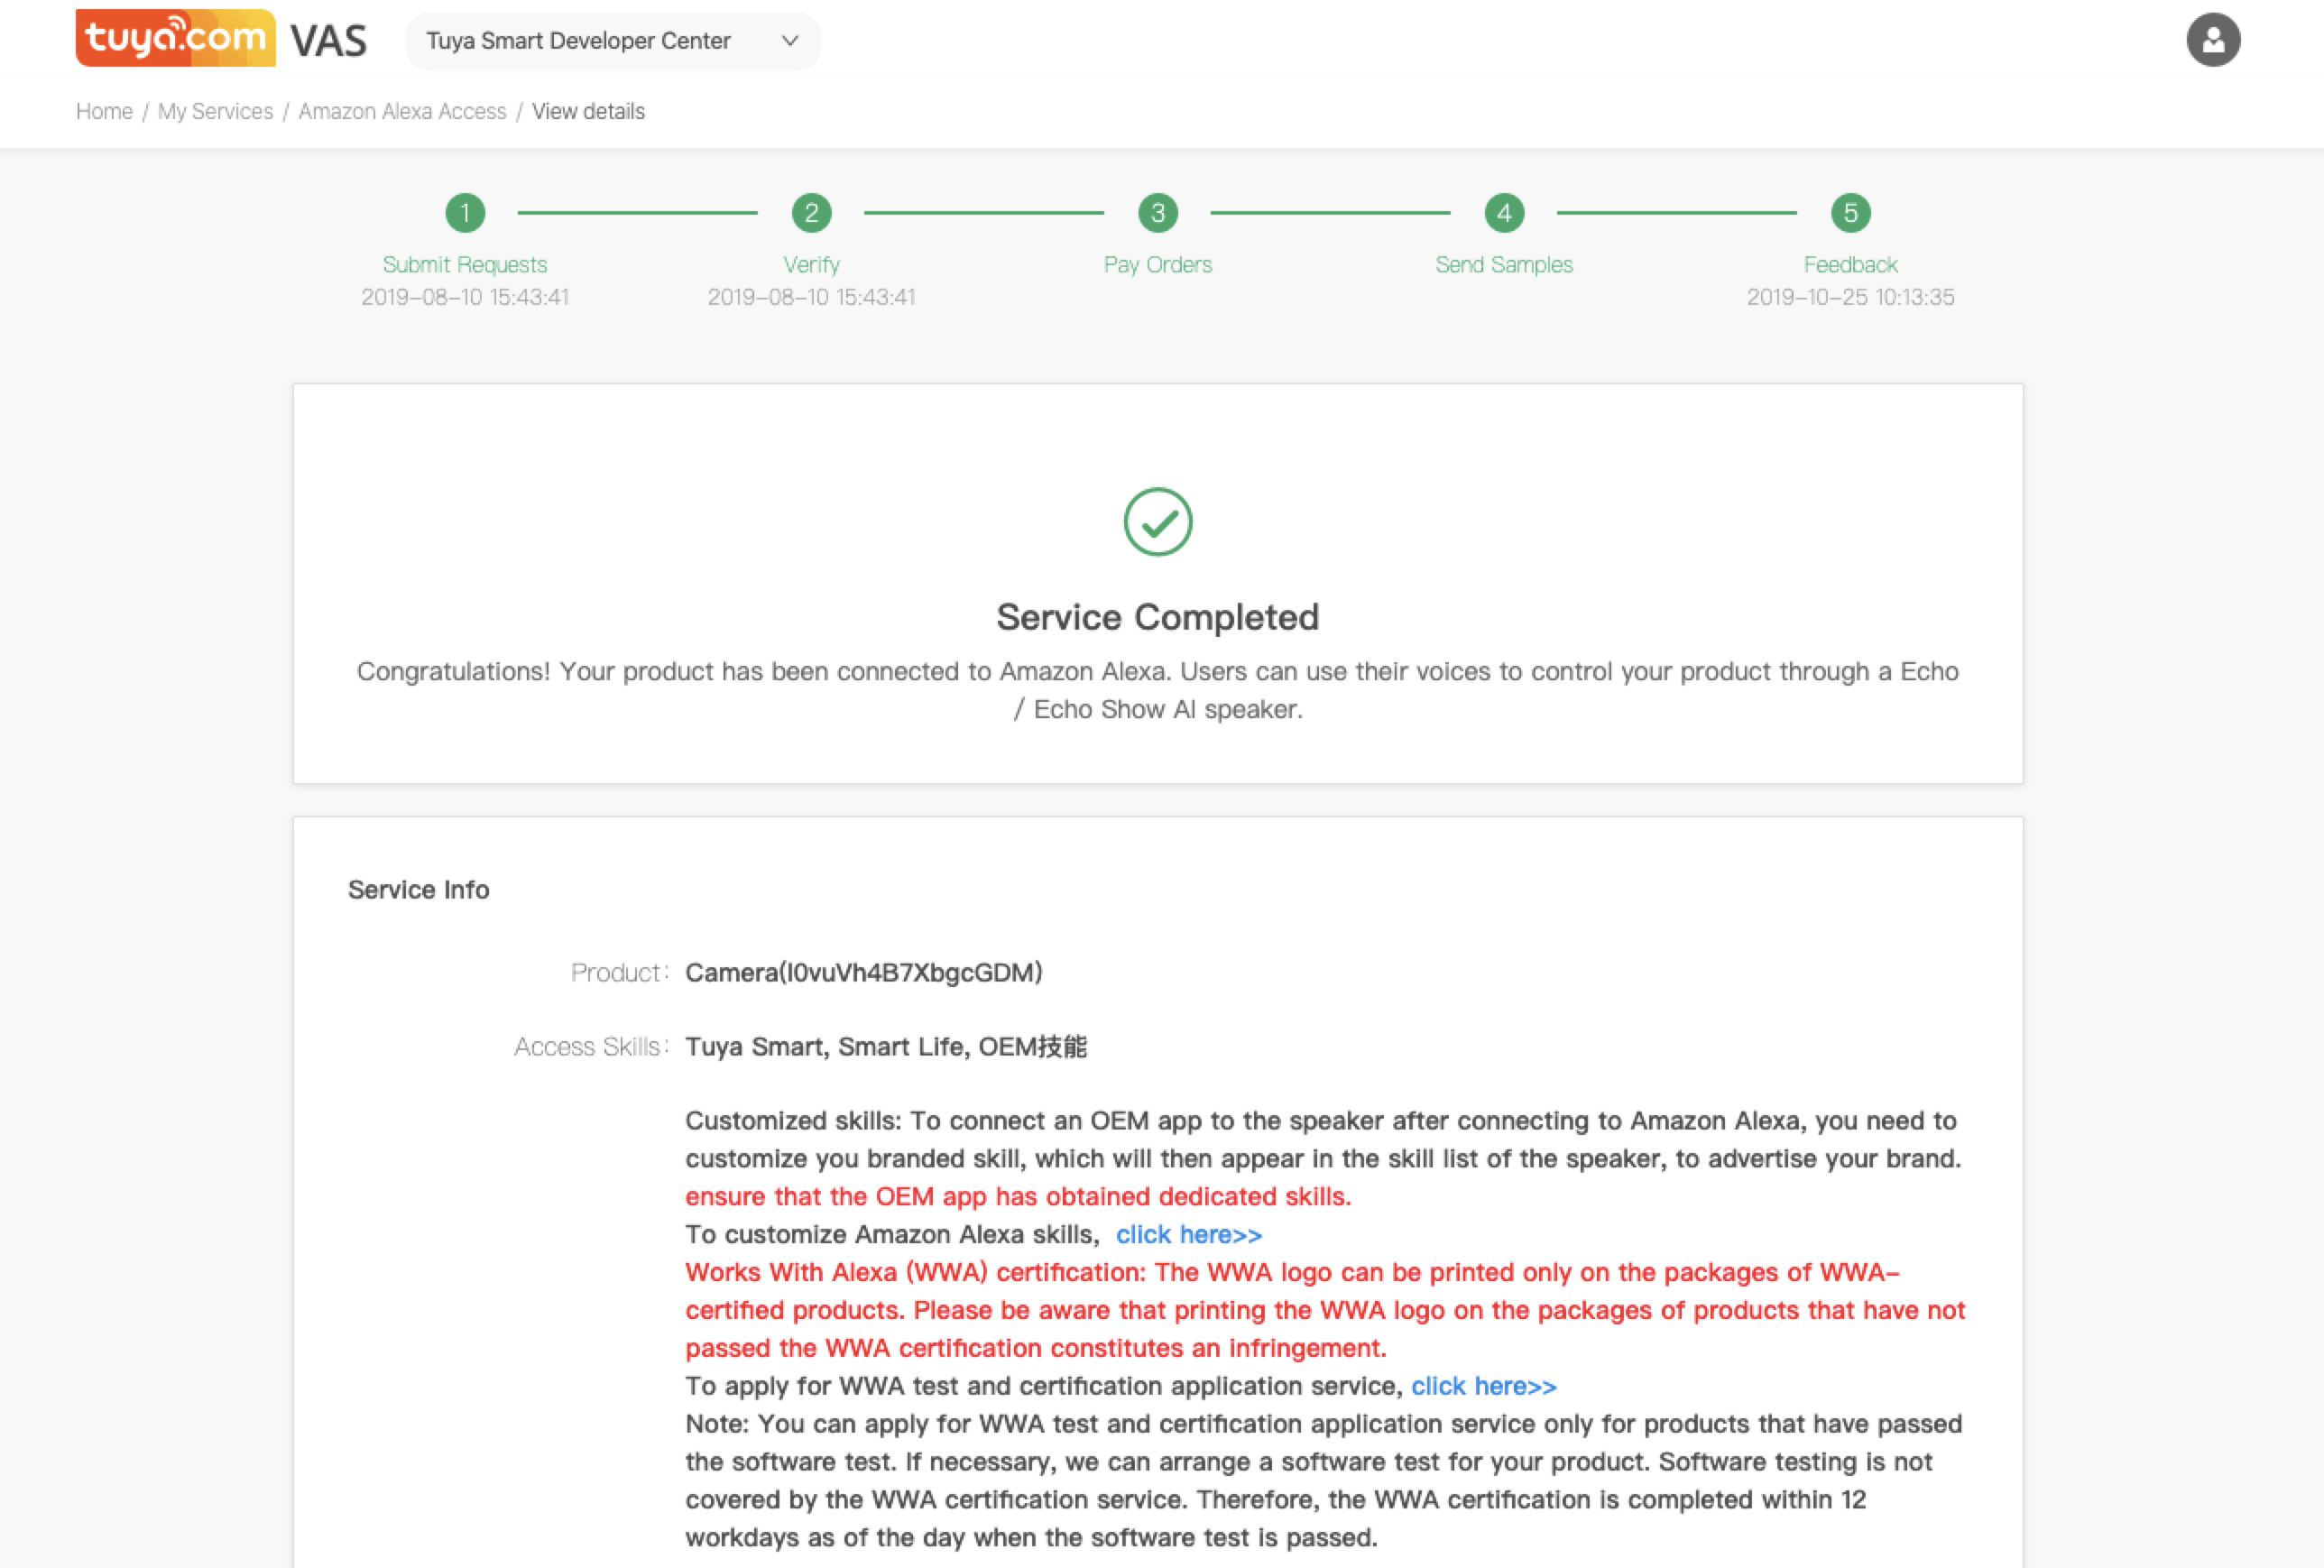Click the green checkmark success icon
This screenshot has width=2324, height=1568.
[x=1158, y=521]
